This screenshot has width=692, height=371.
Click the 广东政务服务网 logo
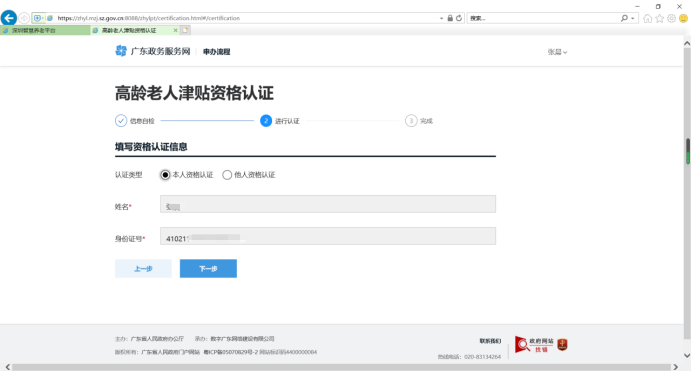click(x=121, y=51)
